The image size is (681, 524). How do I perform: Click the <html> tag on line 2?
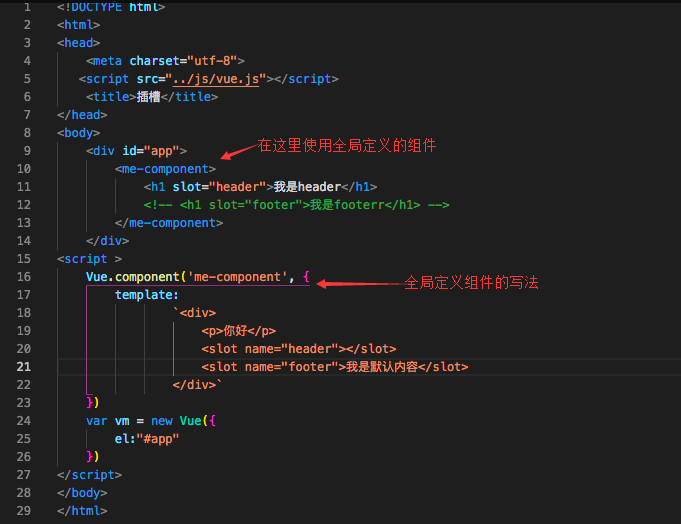(x=79, y=25)
